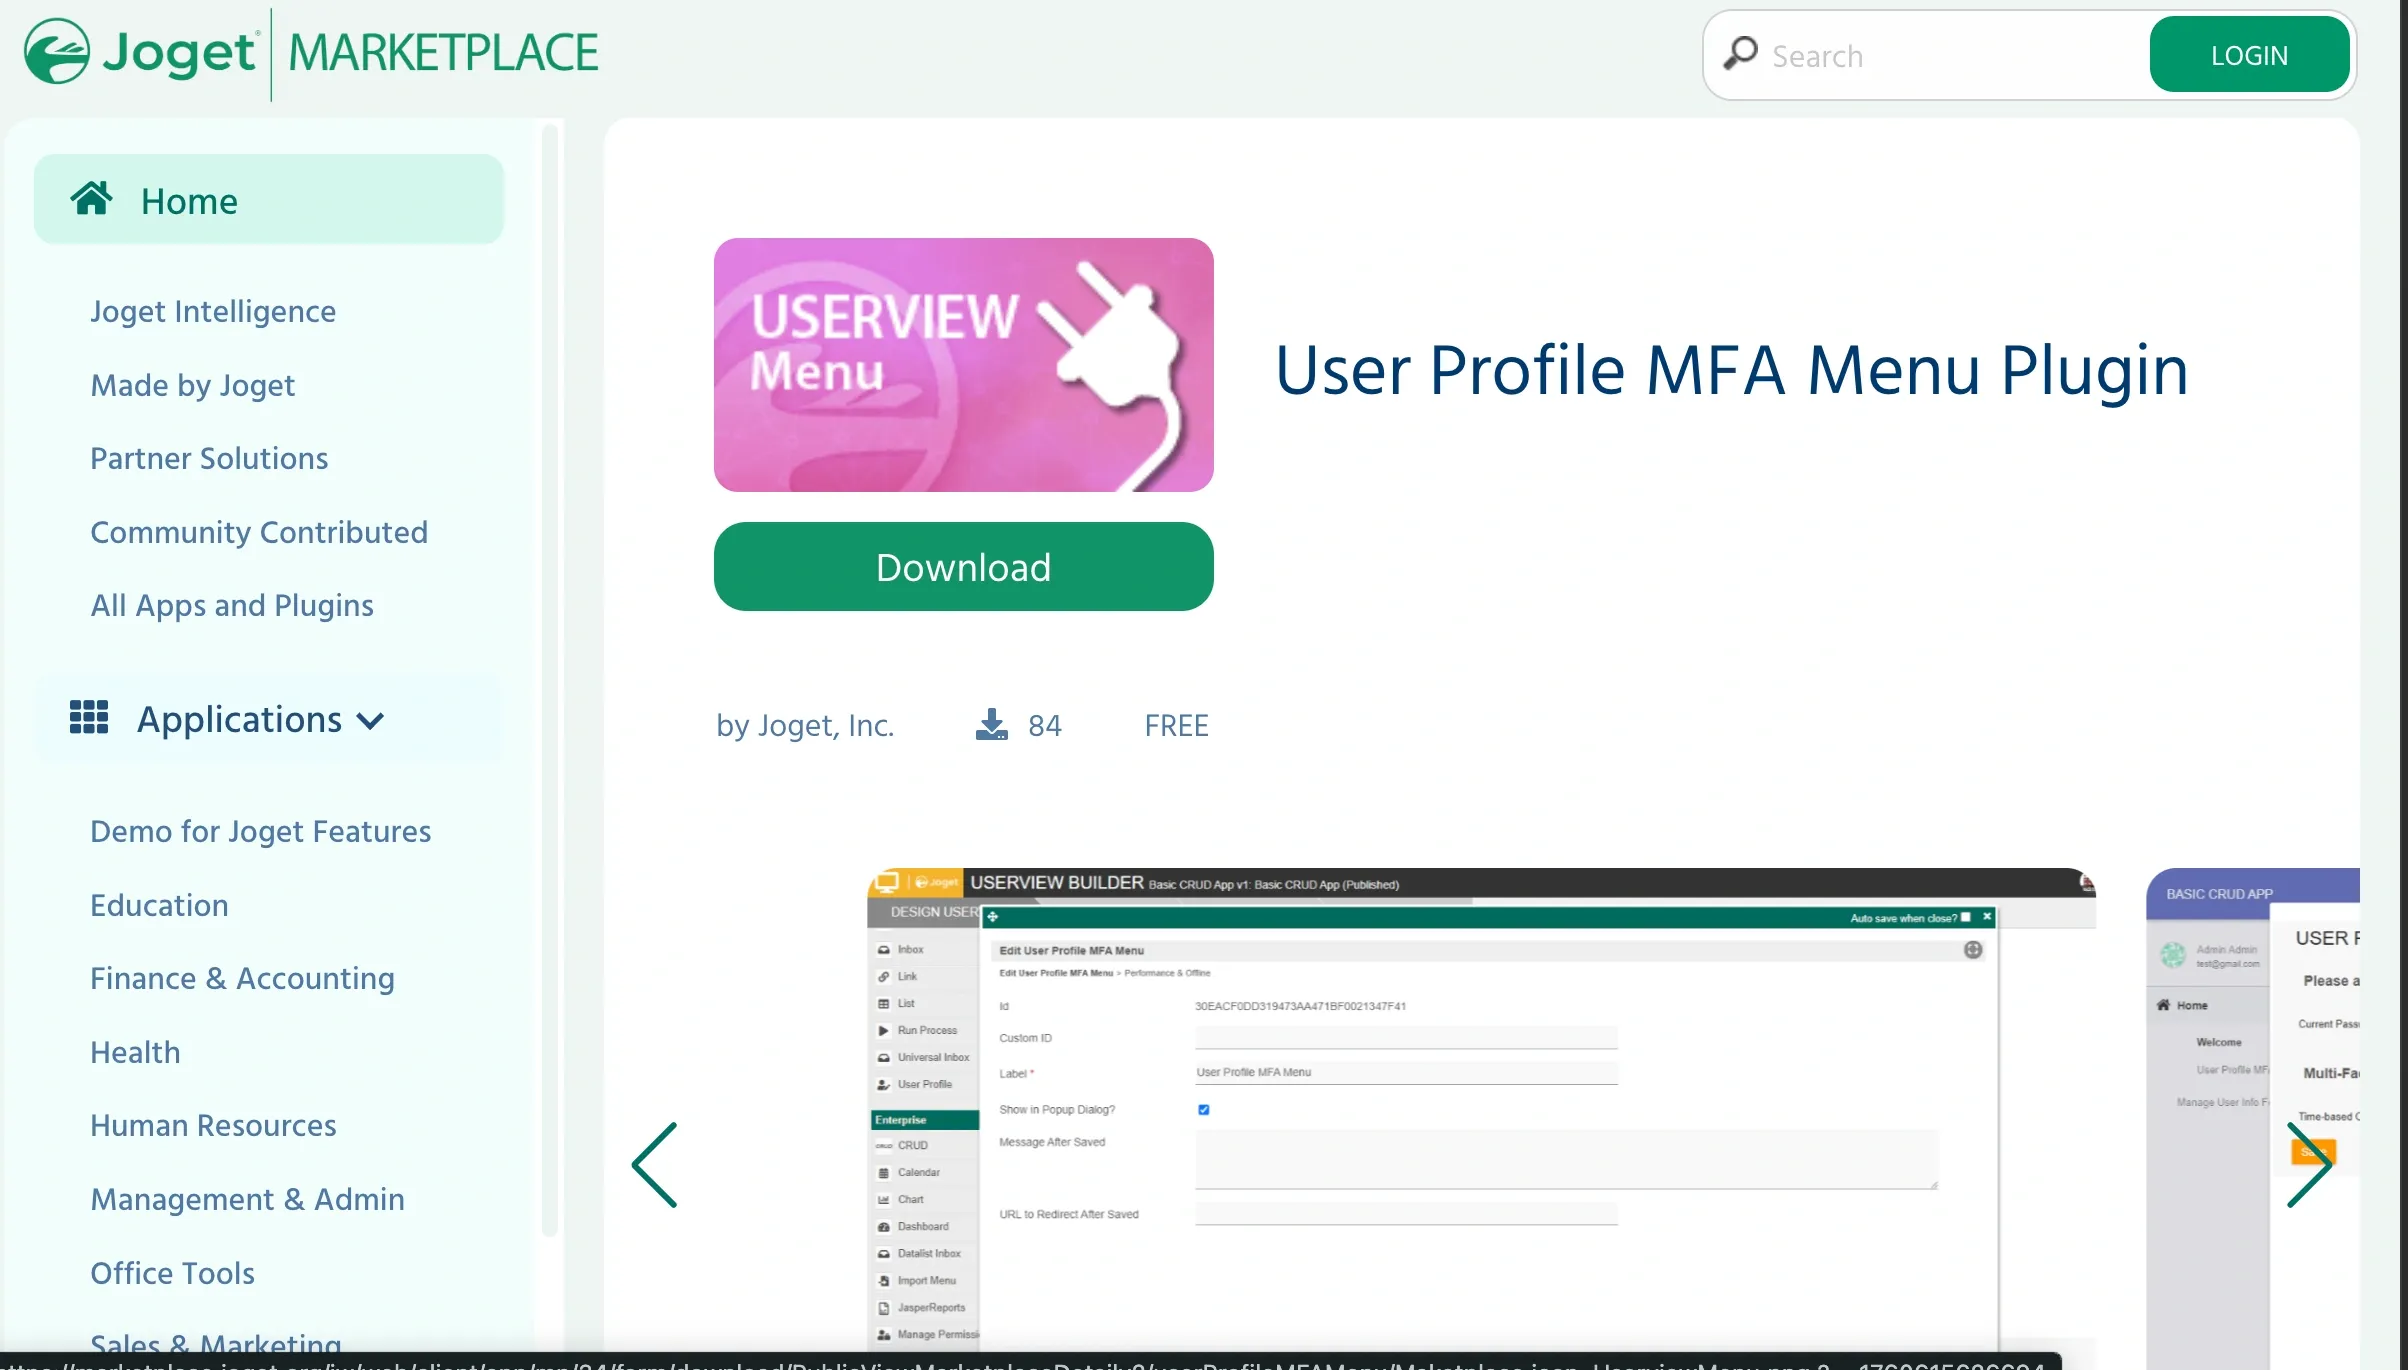Screen dimensions: 2408x1370
Task: Show next screenshot with right arrow
Action: 2309,1165
